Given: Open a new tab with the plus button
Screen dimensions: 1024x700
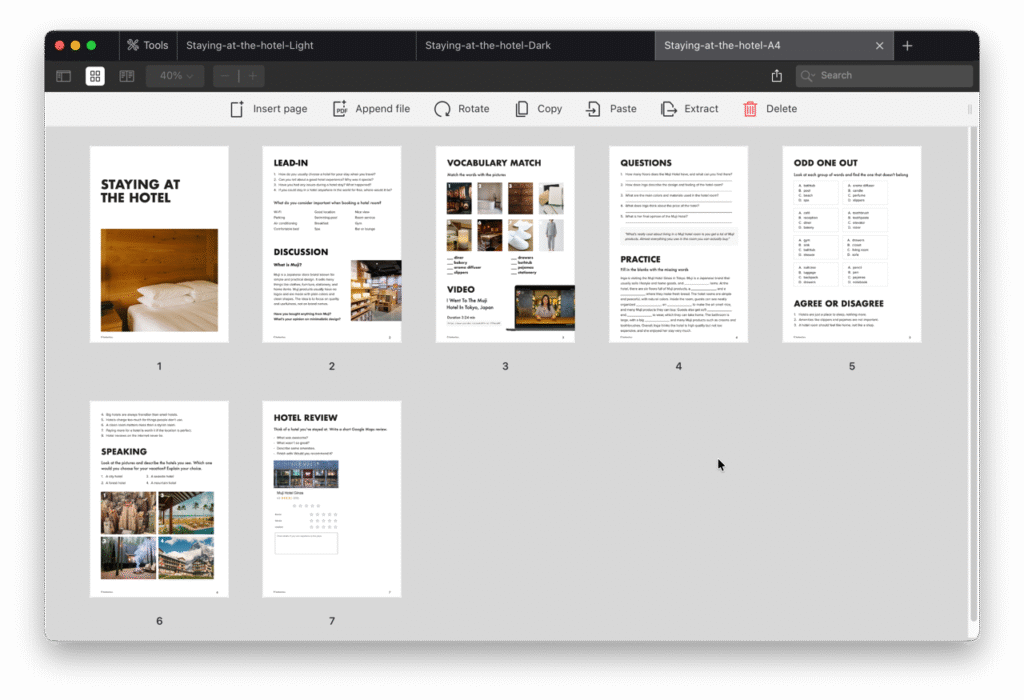Looking at the screenshot, I should (x=907, y=46).
